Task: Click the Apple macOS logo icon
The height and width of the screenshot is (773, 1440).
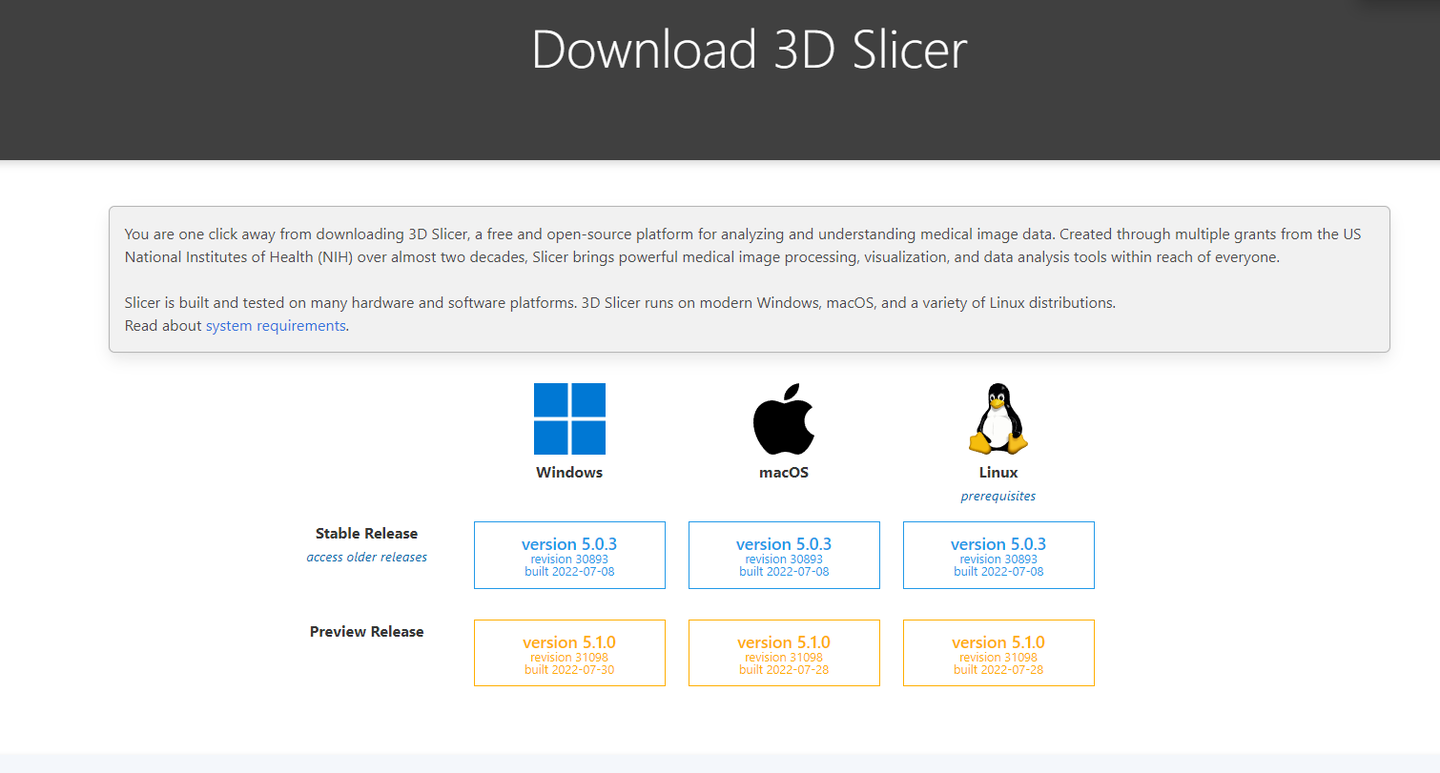Action: tap(783, 419)
